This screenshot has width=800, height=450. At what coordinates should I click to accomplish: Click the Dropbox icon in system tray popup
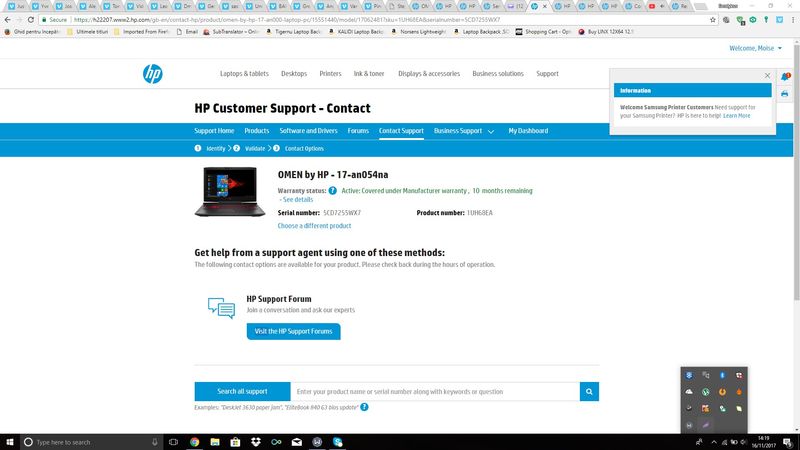[x=689, y=375]
